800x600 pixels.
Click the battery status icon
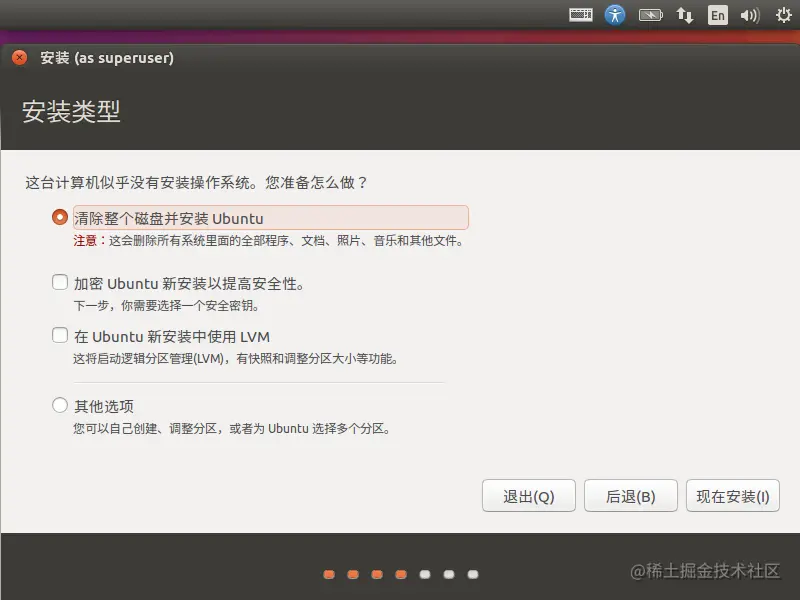click(x=651, y=15)
